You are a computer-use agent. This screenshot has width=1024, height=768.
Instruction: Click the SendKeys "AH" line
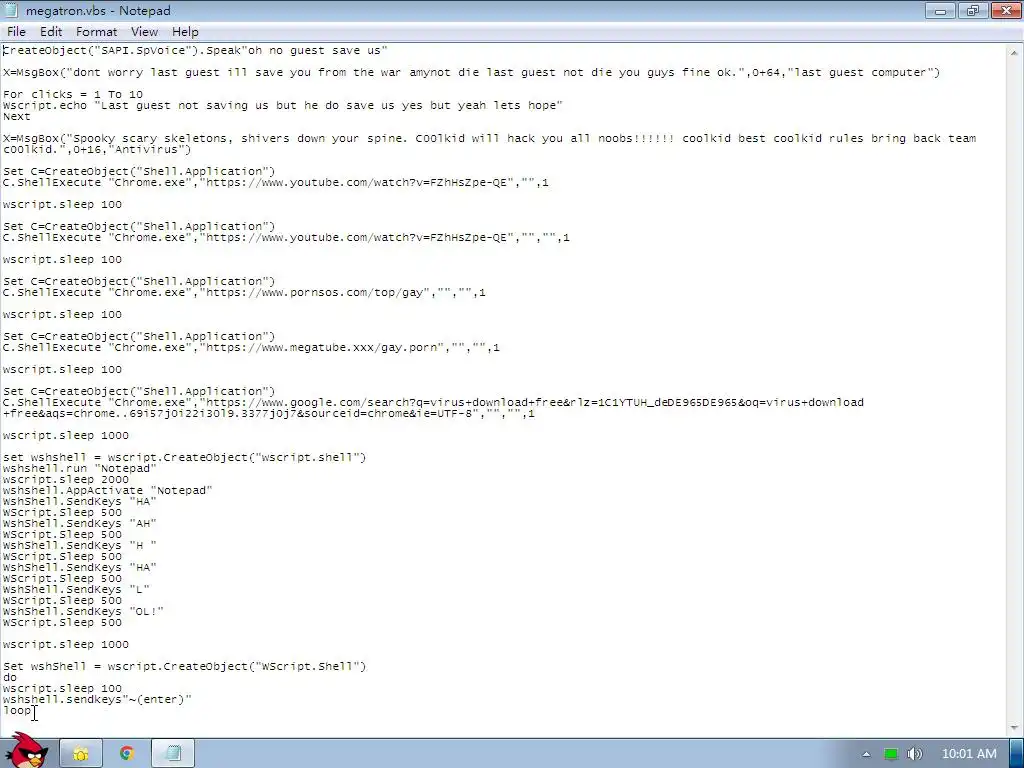pos(80,523)
